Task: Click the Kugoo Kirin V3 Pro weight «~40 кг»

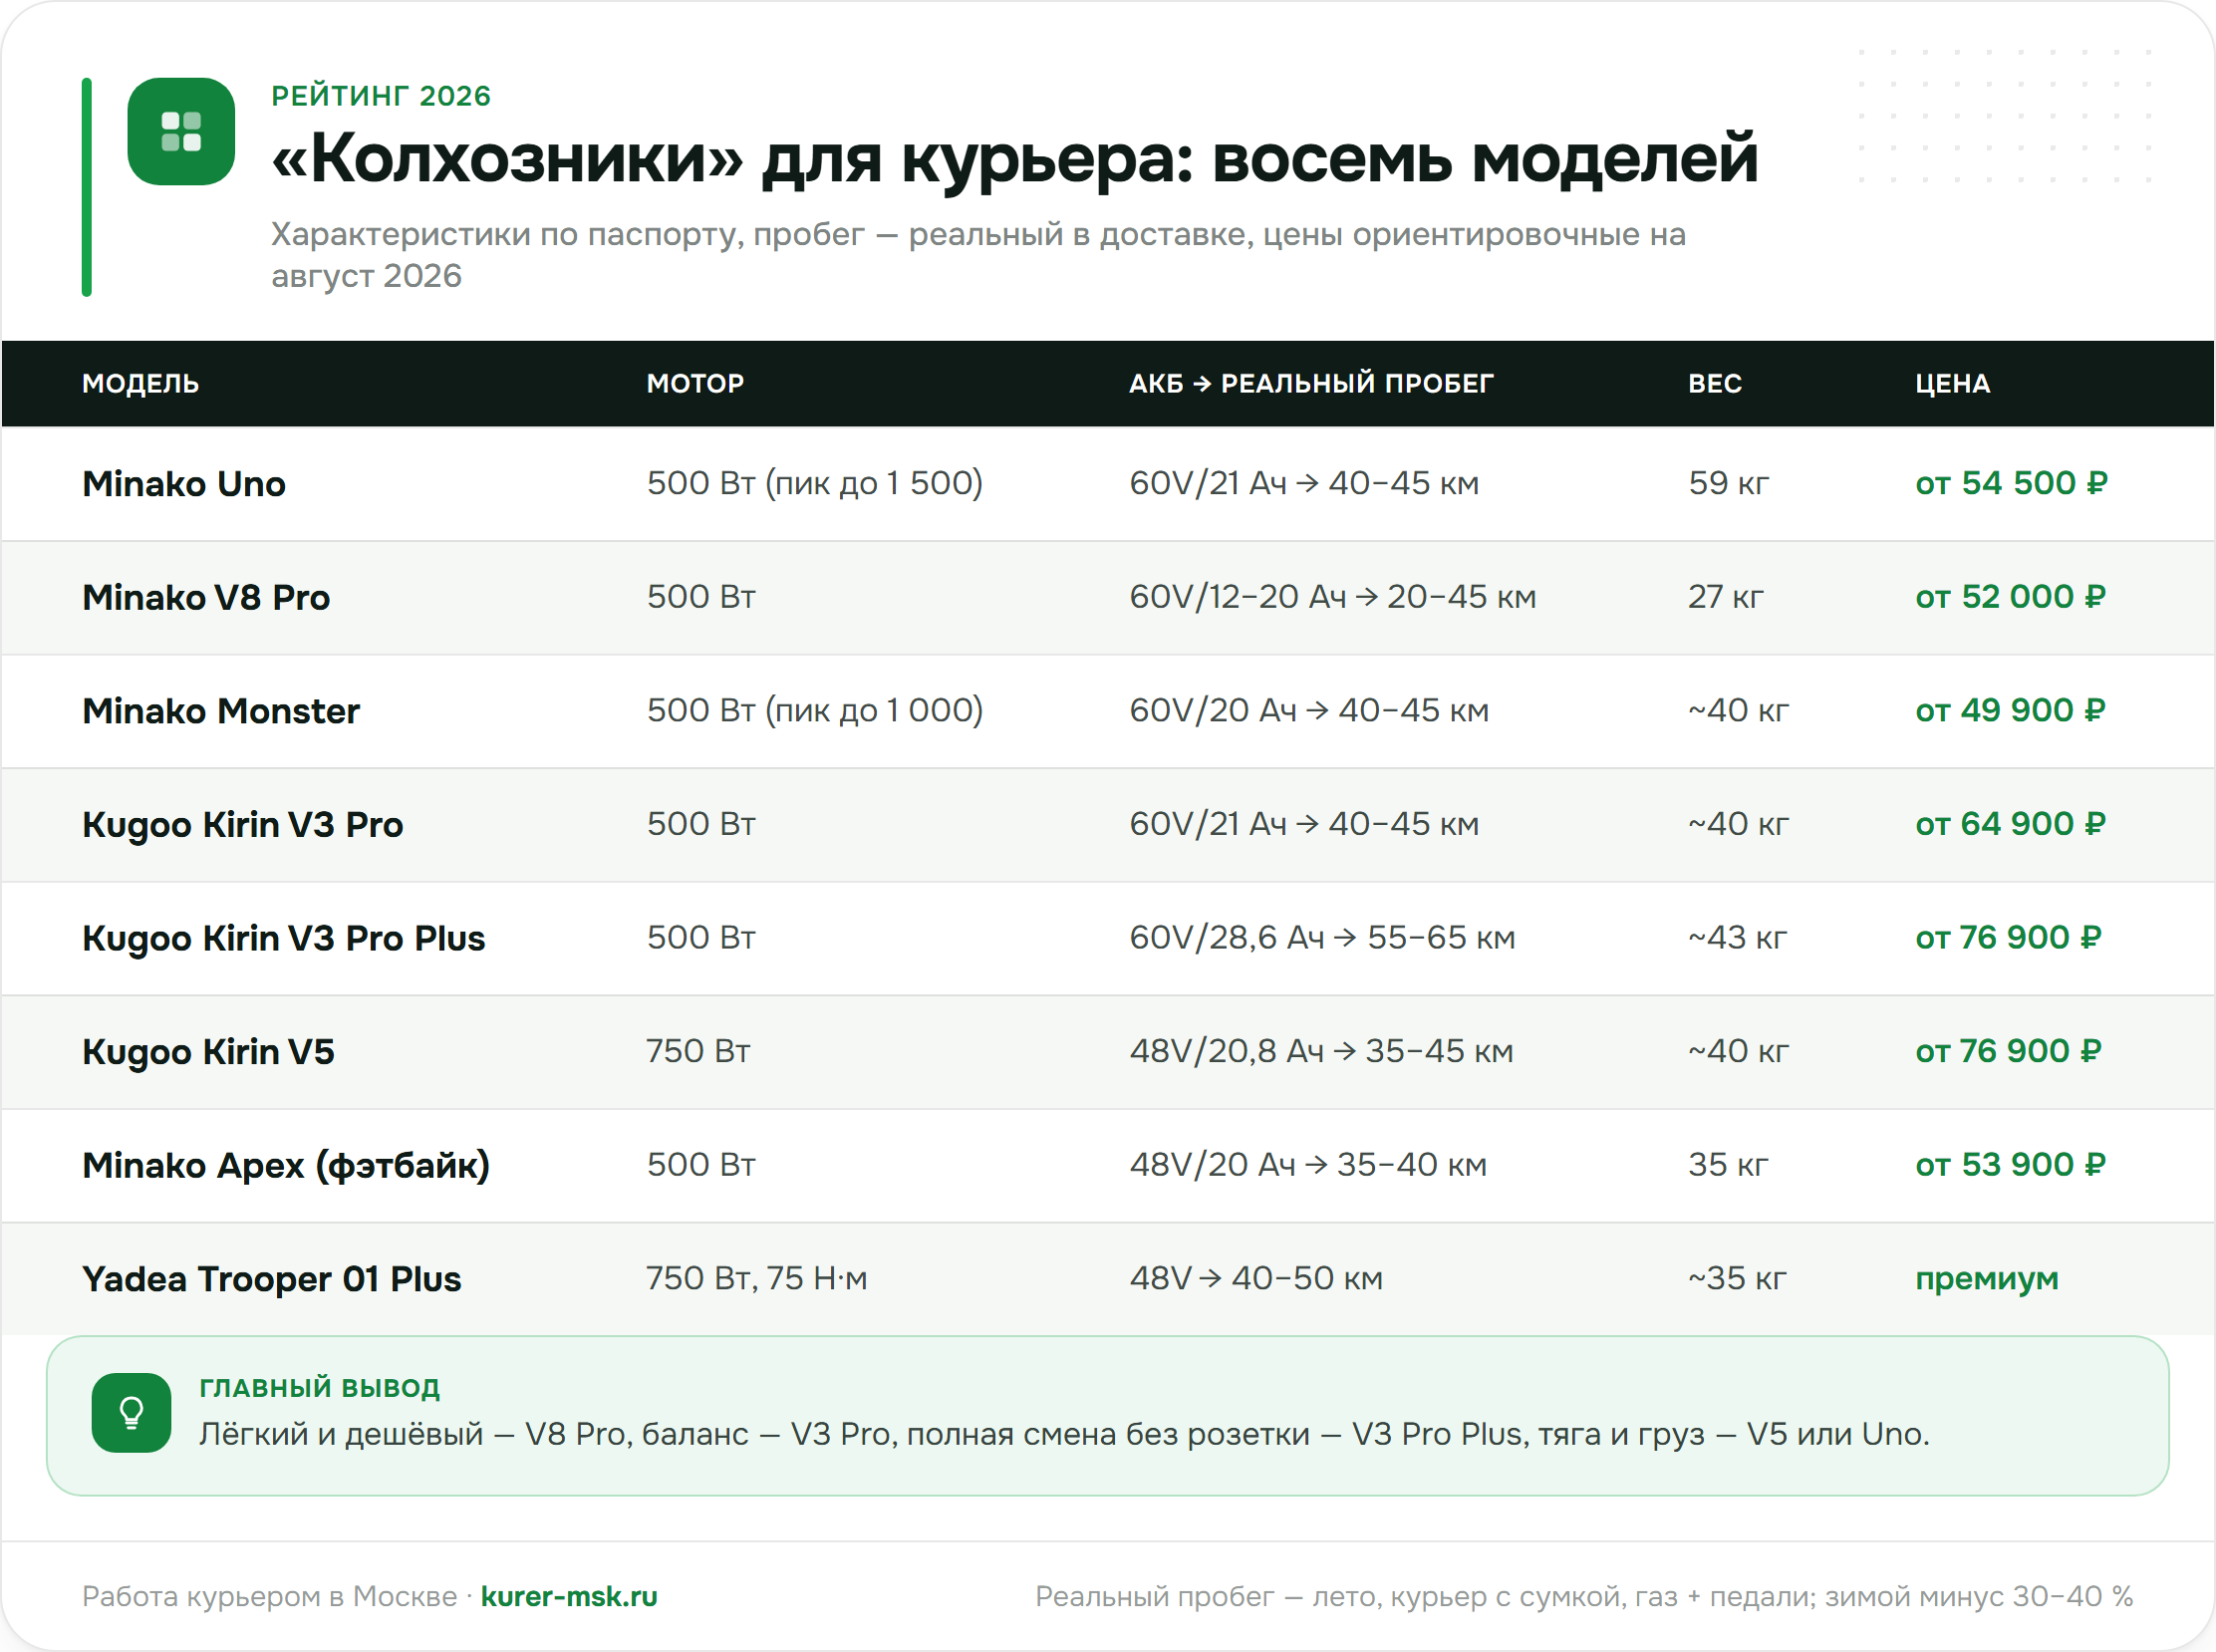Action: click(1738, 824)
